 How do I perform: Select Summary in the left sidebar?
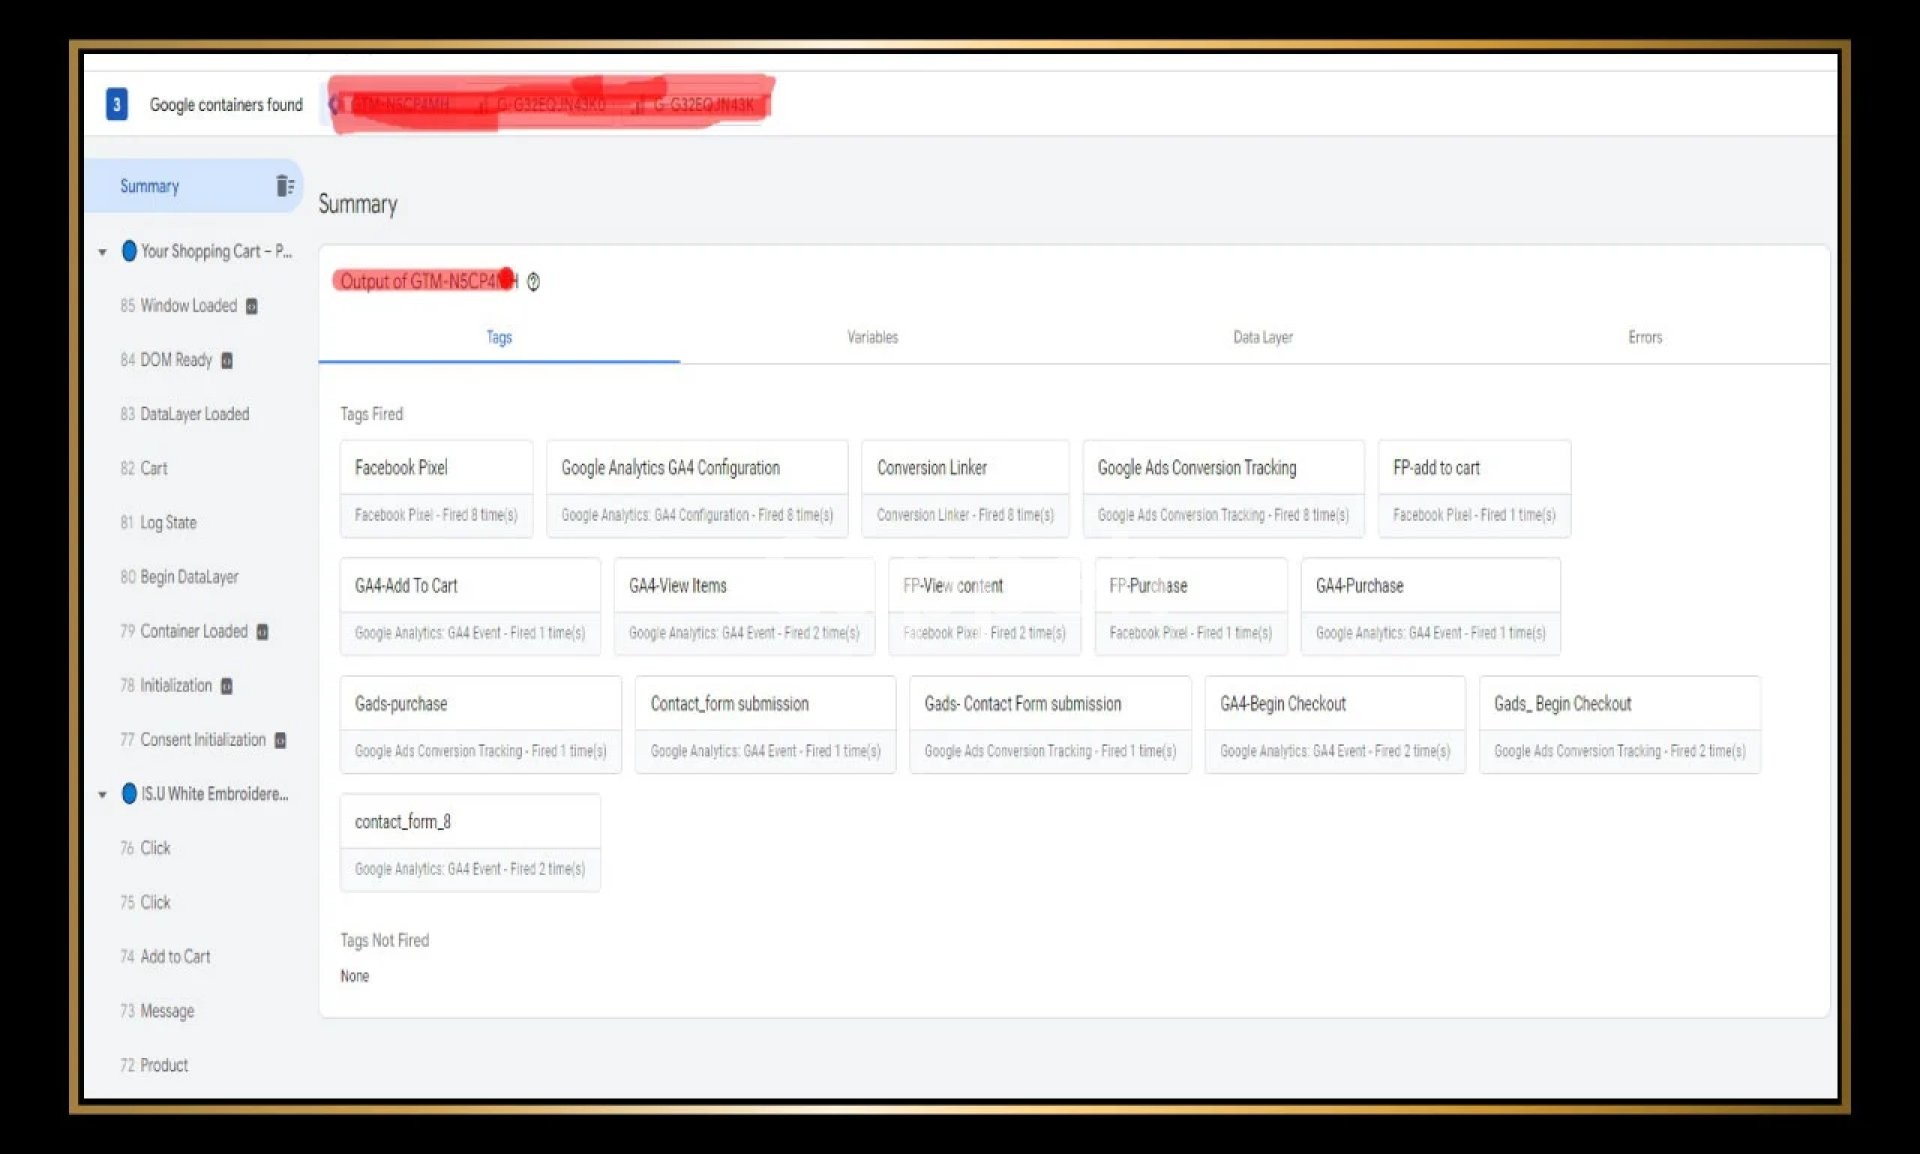point(150,186)
